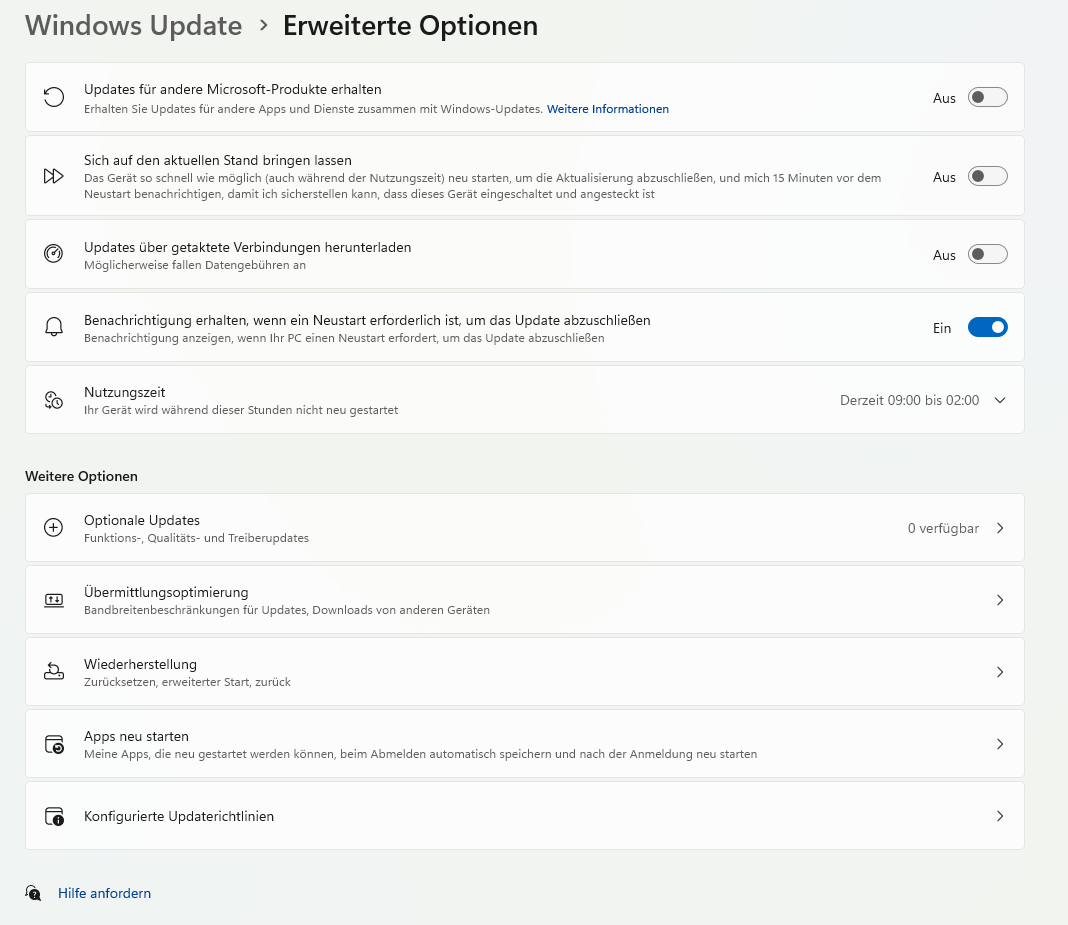Enable downloads über getaktete Verbindungen
The width and height of the screenshot is (1068, 925).
987,254
